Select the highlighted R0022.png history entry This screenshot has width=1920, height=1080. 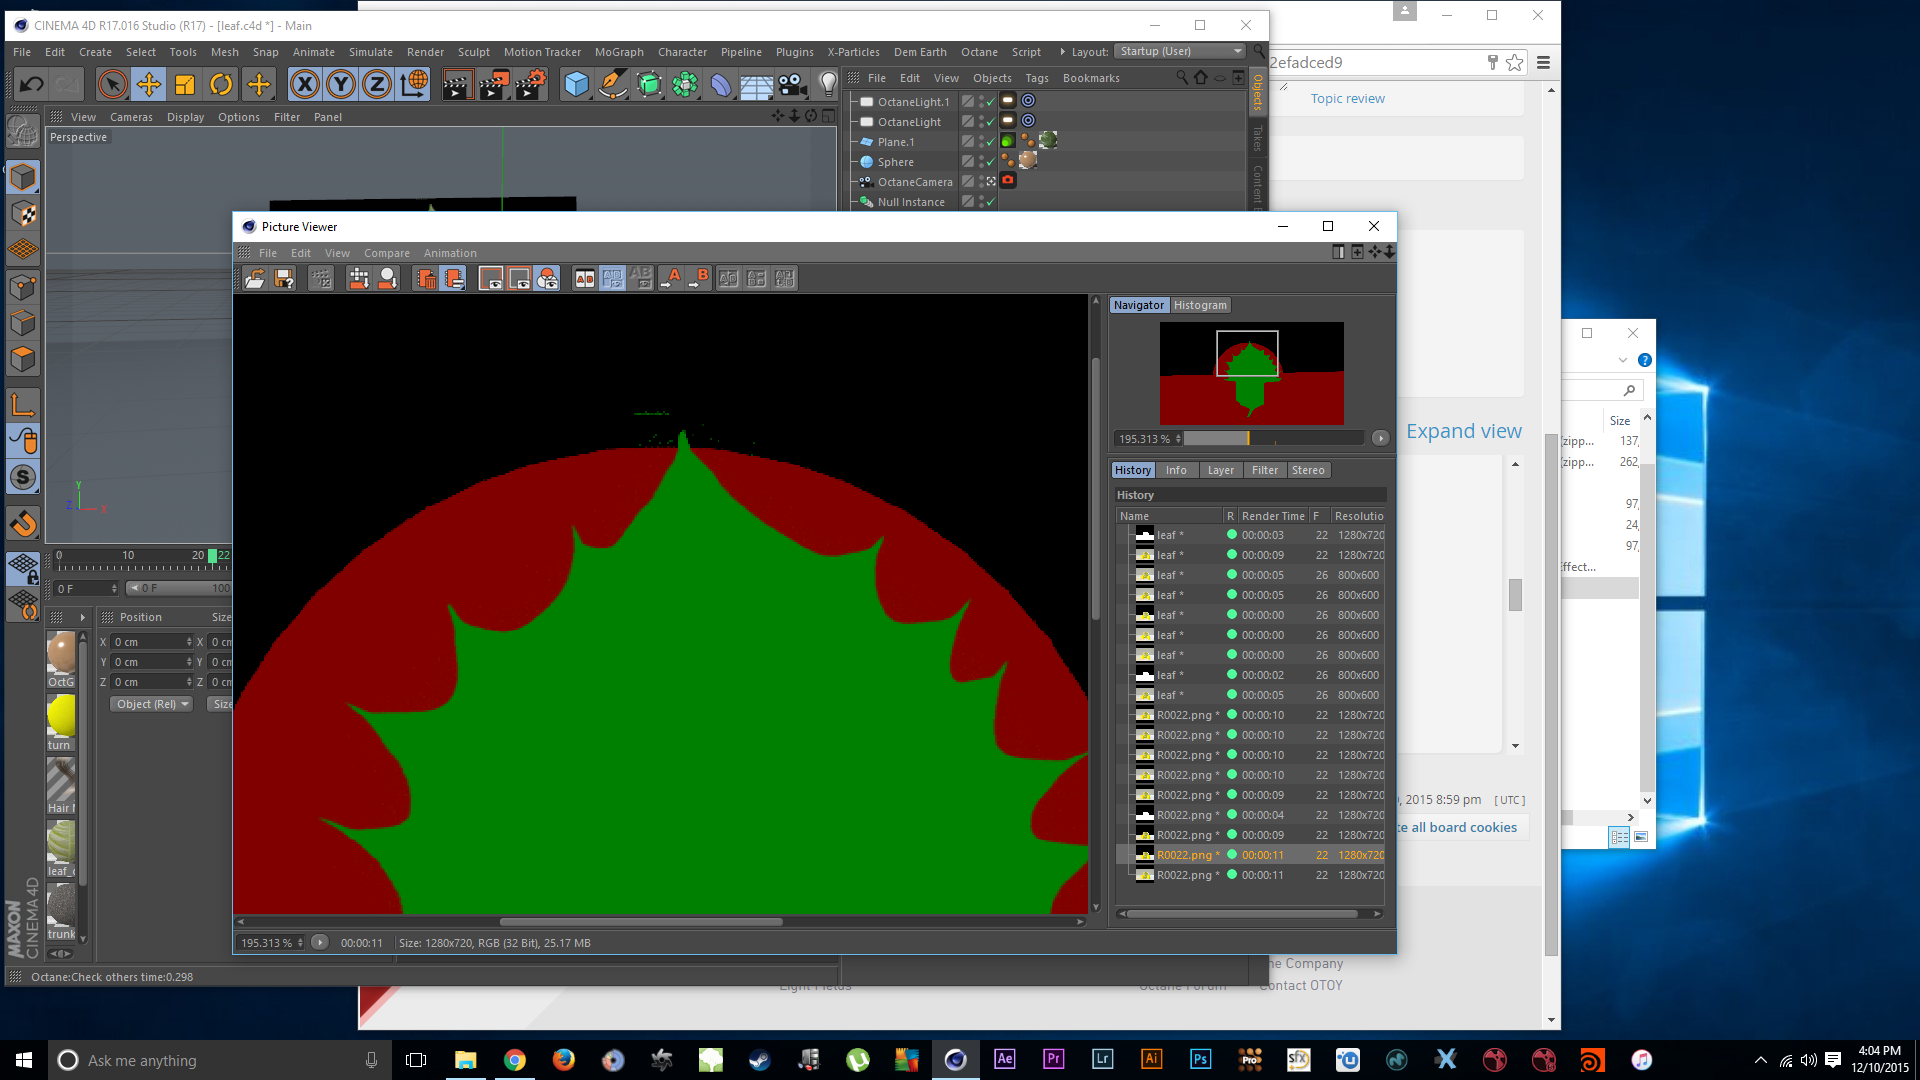pyautogui.click(x=1186, y=855)
